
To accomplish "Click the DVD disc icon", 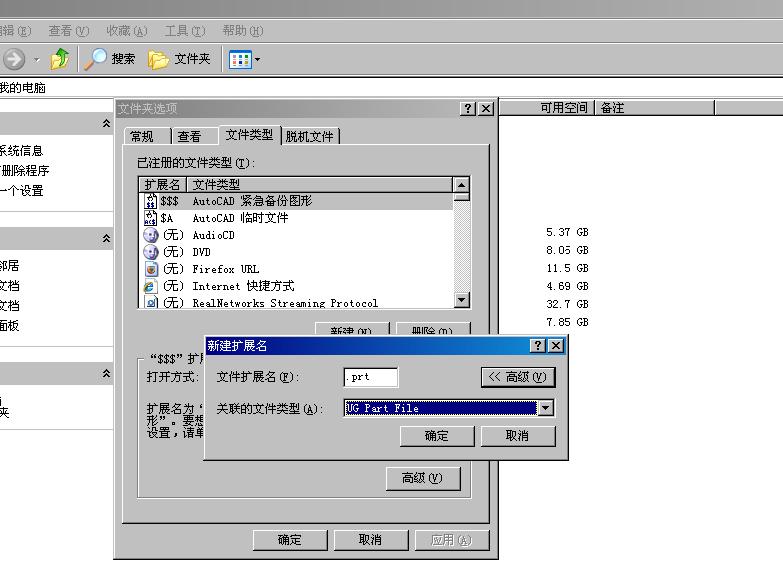I will 151,252.
